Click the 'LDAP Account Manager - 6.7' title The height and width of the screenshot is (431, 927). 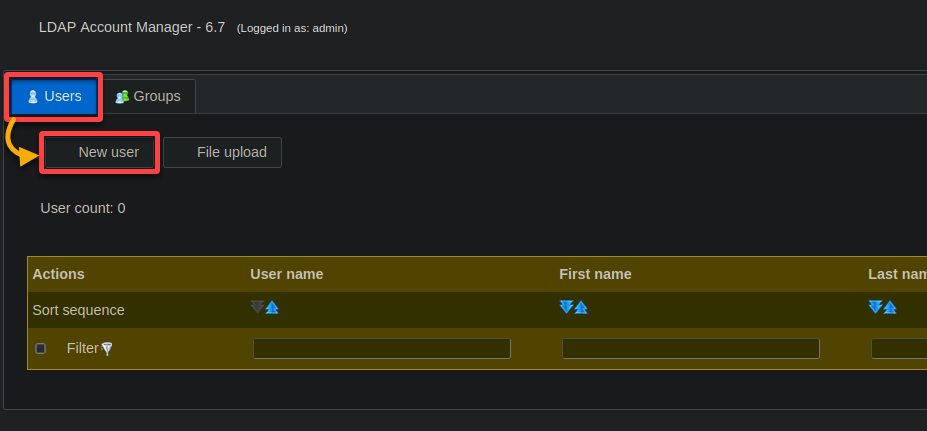(x=132, y=27)
